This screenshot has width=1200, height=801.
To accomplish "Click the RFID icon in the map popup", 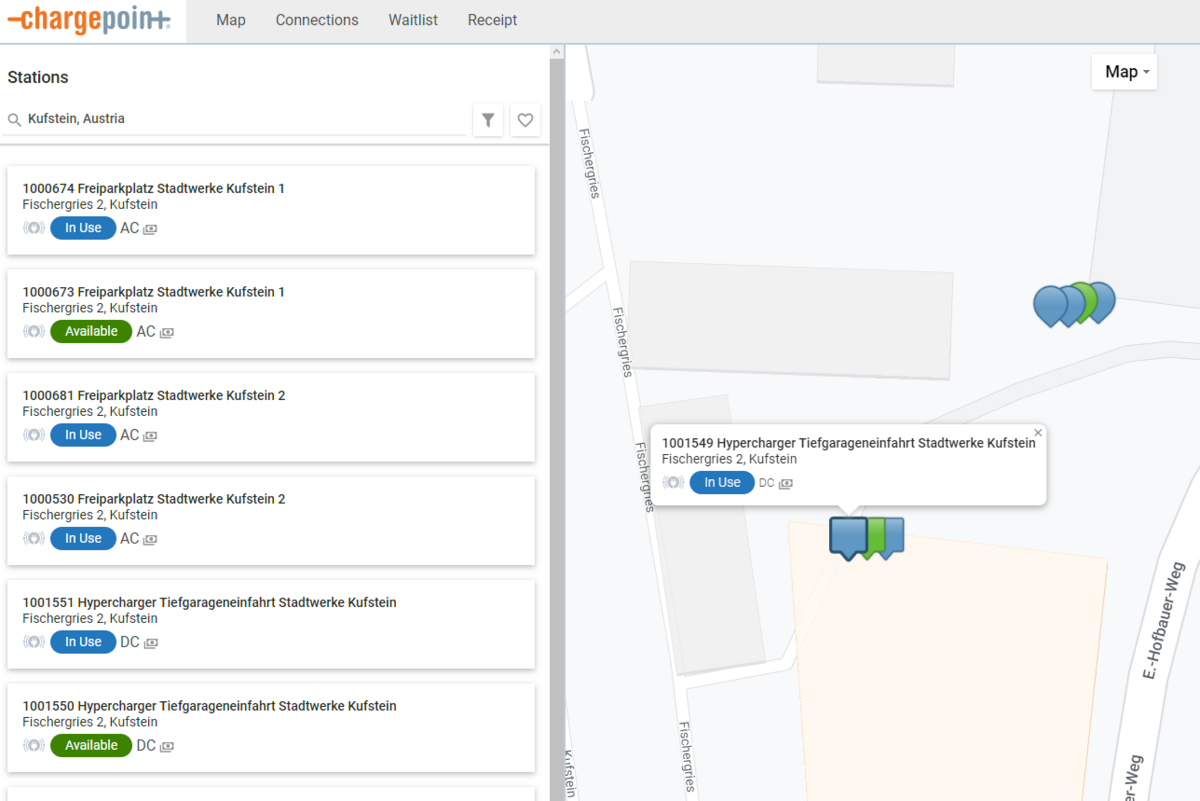I will (673, 483).
